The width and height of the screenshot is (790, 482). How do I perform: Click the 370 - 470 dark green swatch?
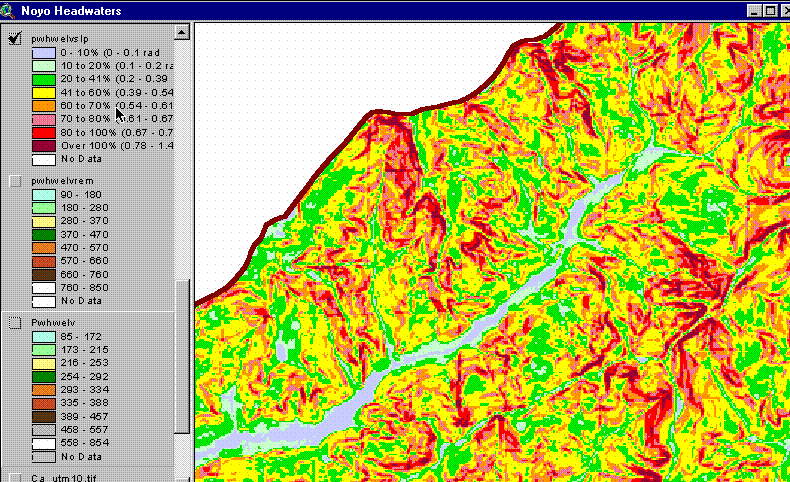[x=44, y=235]
